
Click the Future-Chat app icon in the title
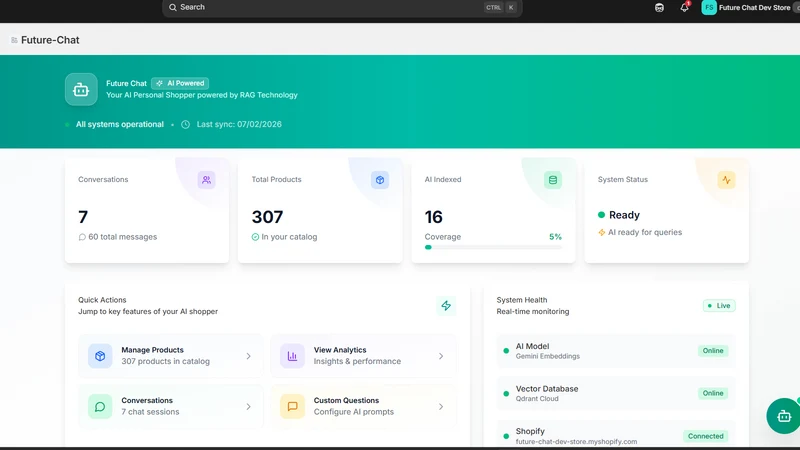click(14, 40)
